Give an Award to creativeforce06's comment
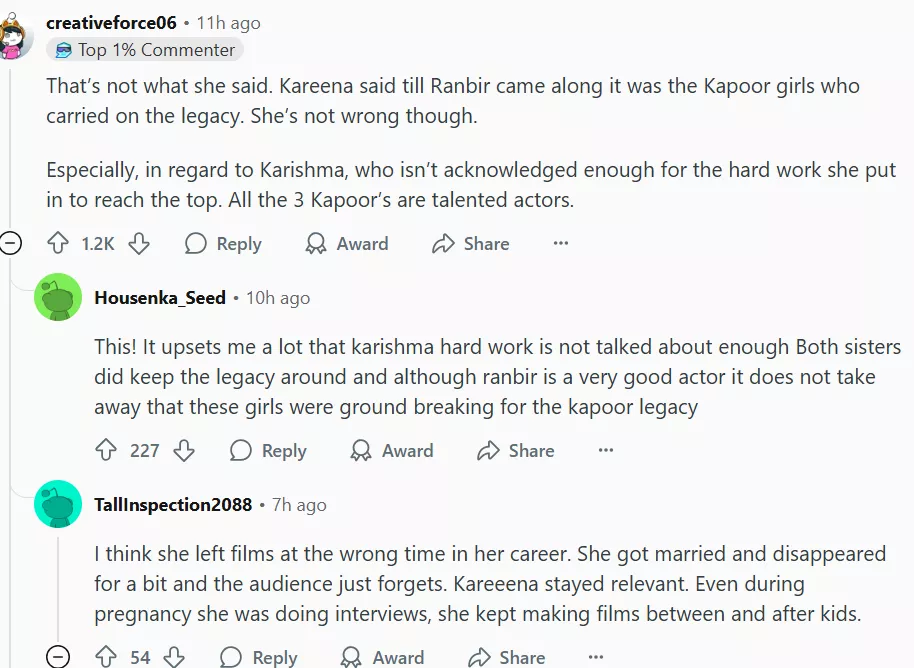 click(346, 243)
